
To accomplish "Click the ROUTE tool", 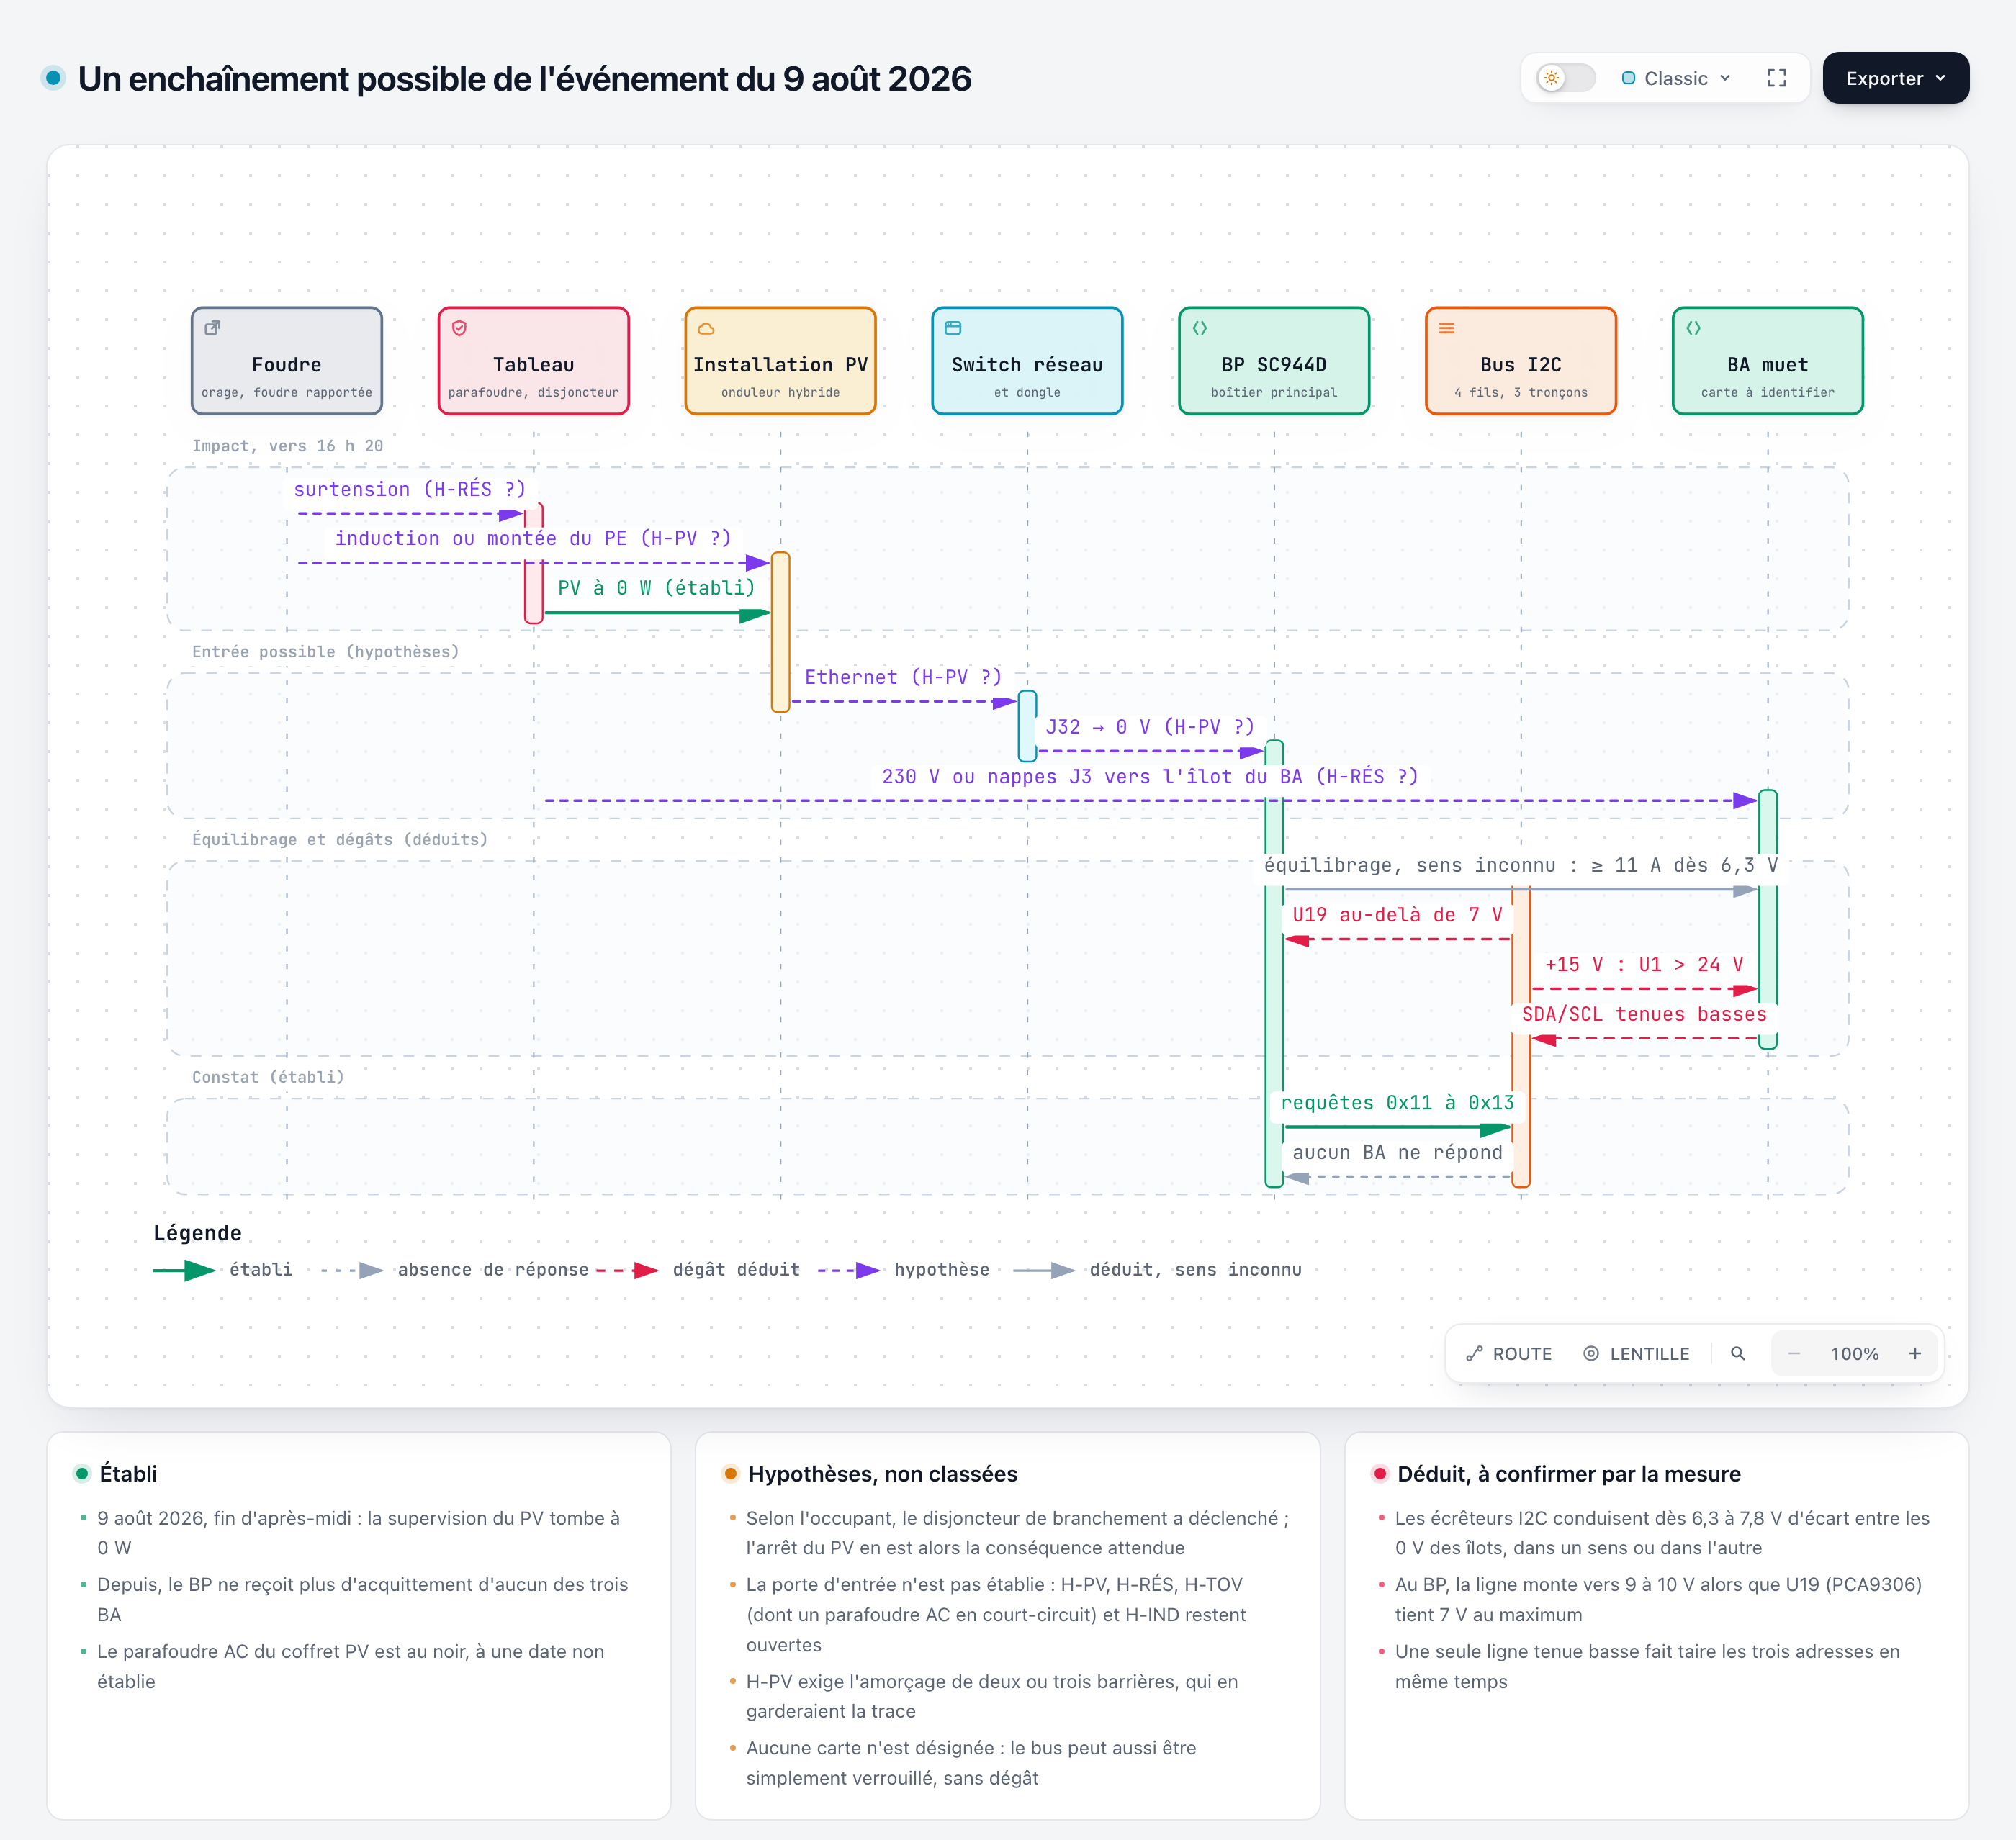I will [x=1508, y=1353].
